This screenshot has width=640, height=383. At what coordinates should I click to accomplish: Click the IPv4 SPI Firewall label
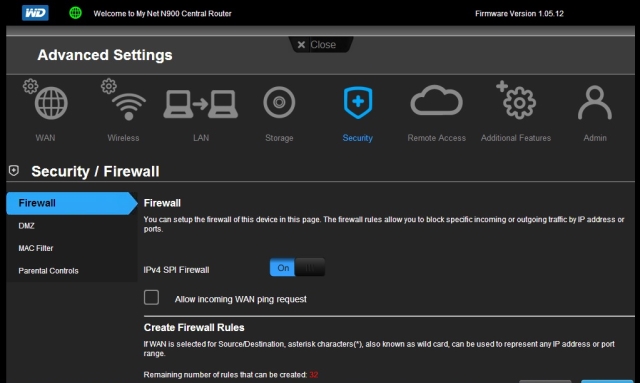point(176,270)
